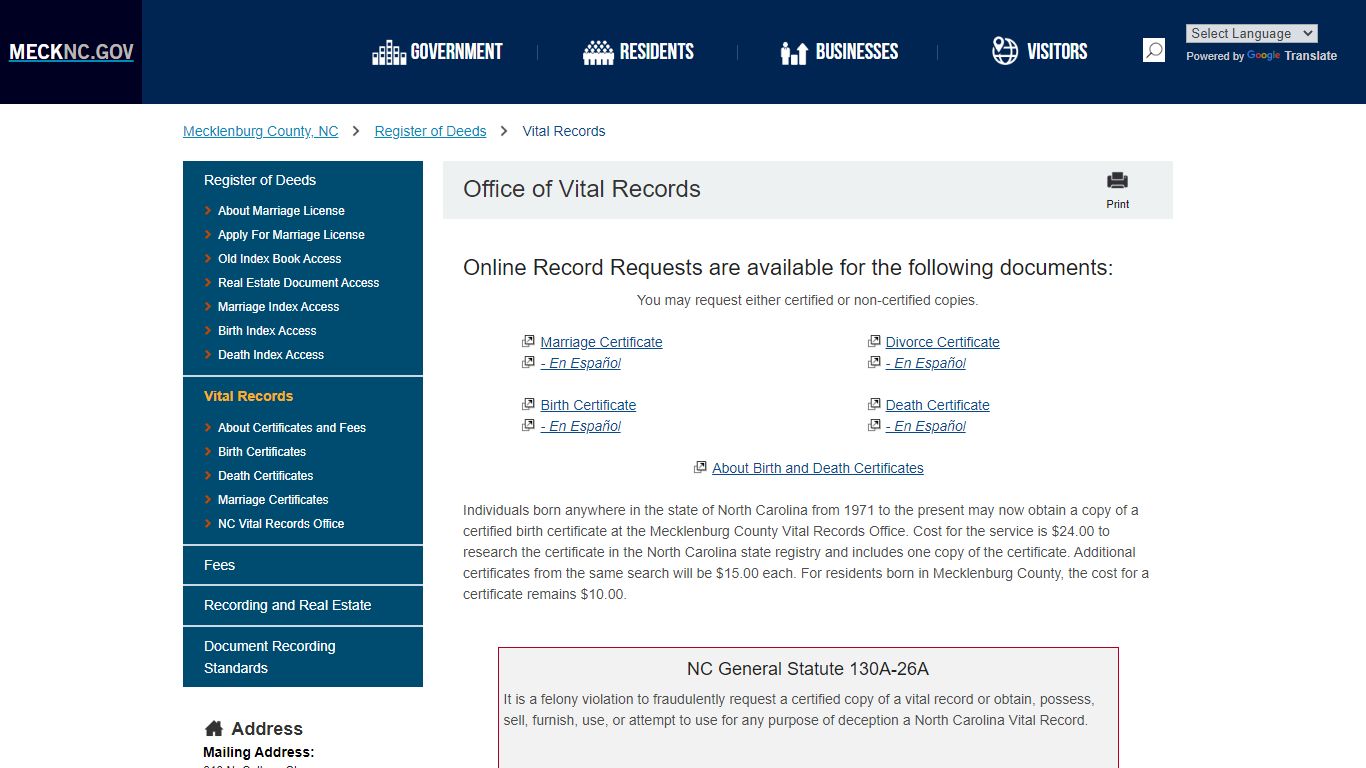This screenshot has width=1366, height=768.
Task: Click external-link icon beside About Birth and Death
Action: point(701,467)
